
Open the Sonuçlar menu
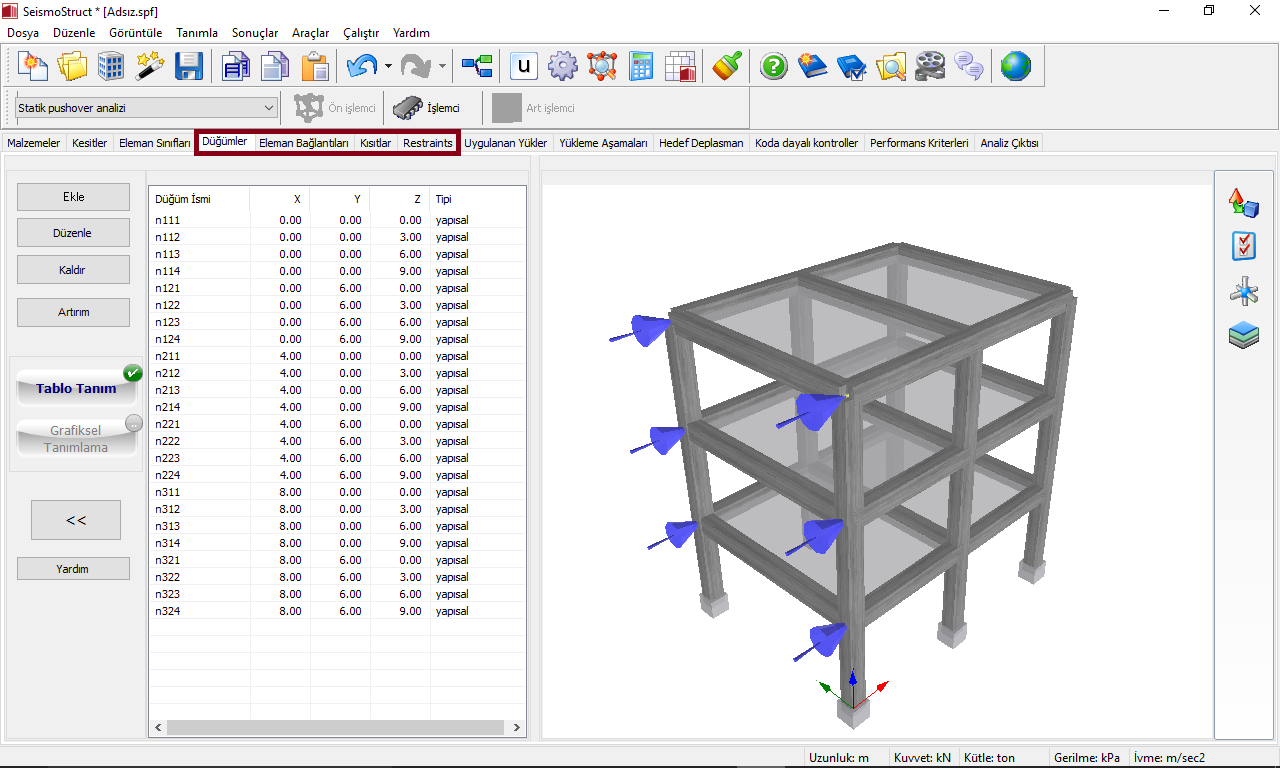(255, 33)
